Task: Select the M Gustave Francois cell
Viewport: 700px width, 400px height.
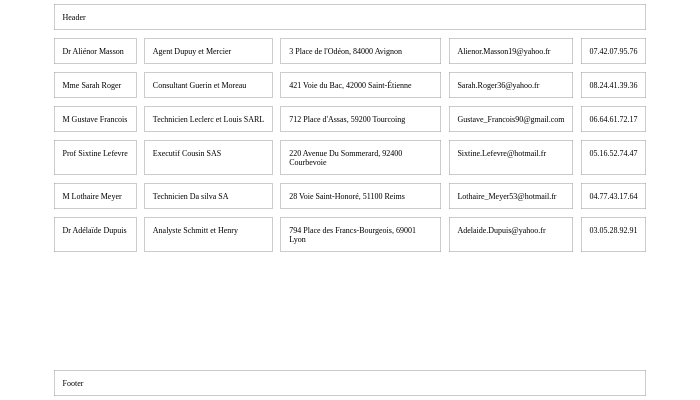Action: (x=95, y=119)
